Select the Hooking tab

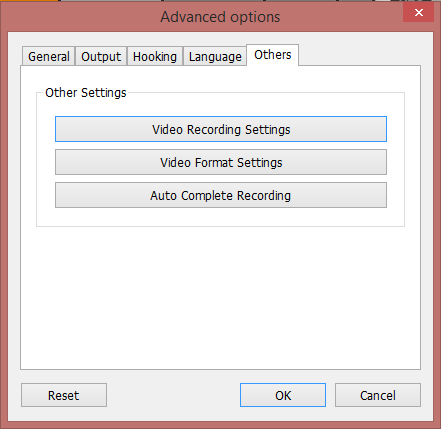pos(155,56)
